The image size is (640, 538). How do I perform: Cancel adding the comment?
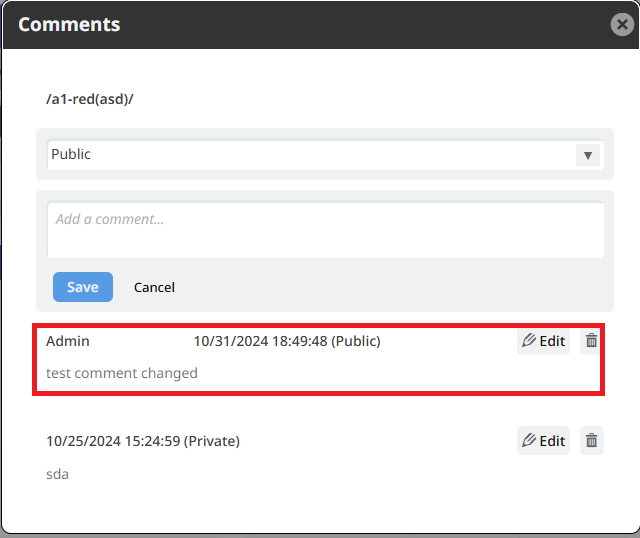pos(154,287)
